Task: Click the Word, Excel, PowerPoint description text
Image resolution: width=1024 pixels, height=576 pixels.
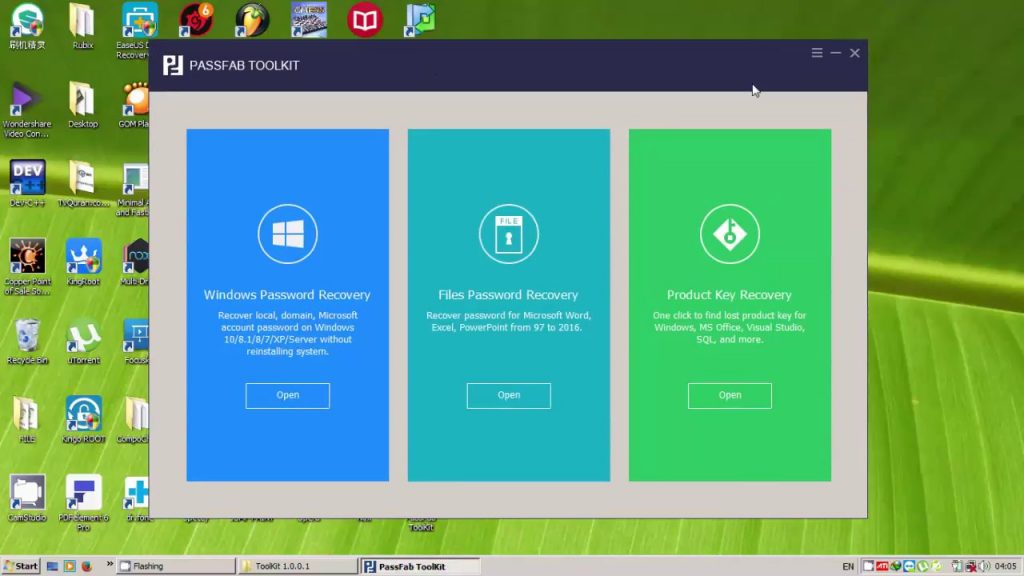Action: [x=509, y=321]
